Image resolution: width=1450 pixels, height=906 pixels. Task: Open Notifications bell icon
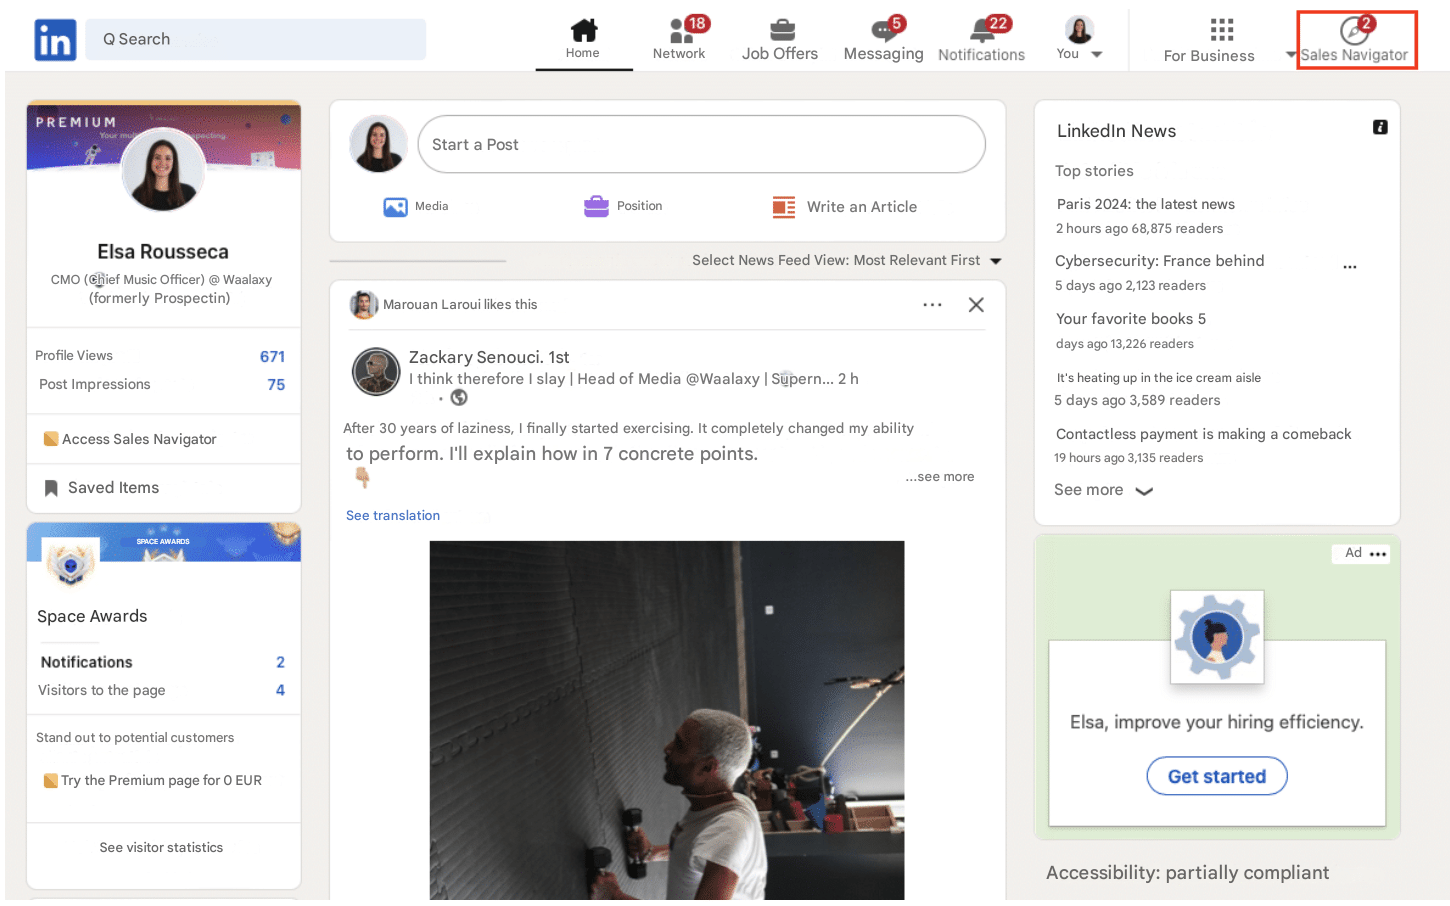pyautogui.click(x=981, y=31)
